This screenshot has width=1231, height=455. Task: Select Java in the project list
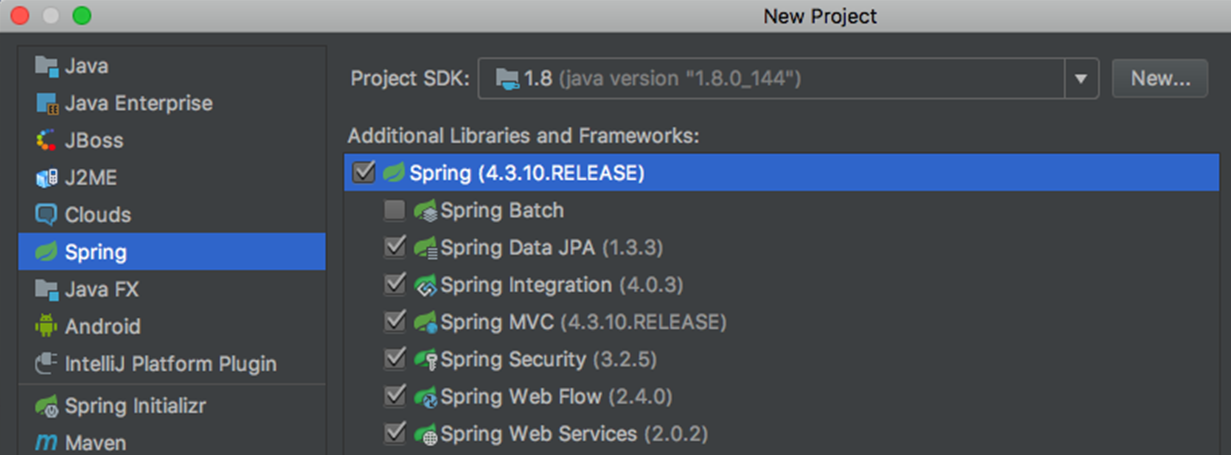pos(172,66)
